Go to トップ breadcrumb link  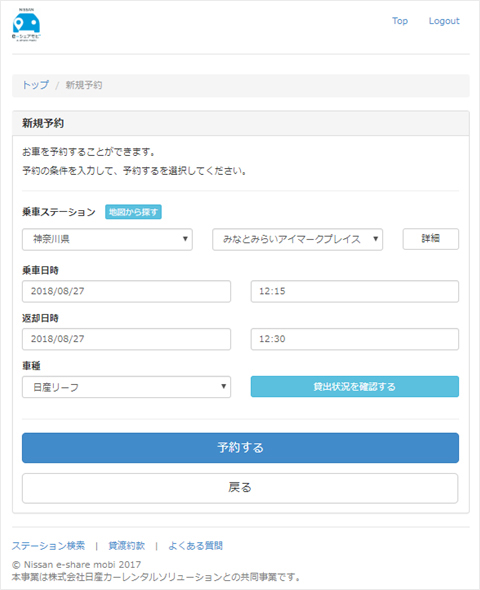pyautogui.click(x=36, y=85)
